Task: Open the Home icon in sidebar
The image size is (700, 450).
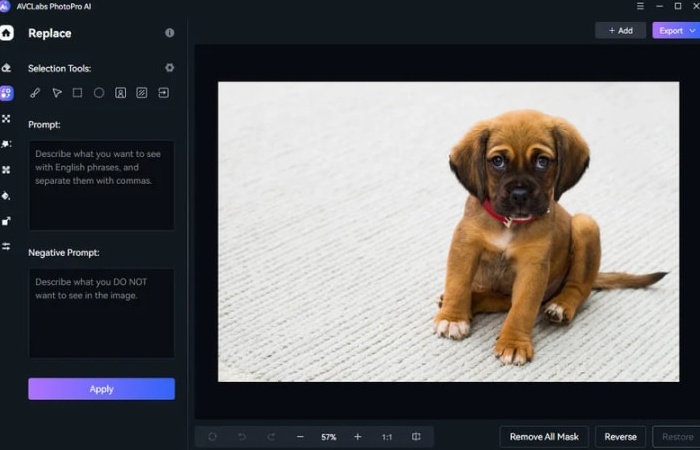Action: [x=7, y=33]
